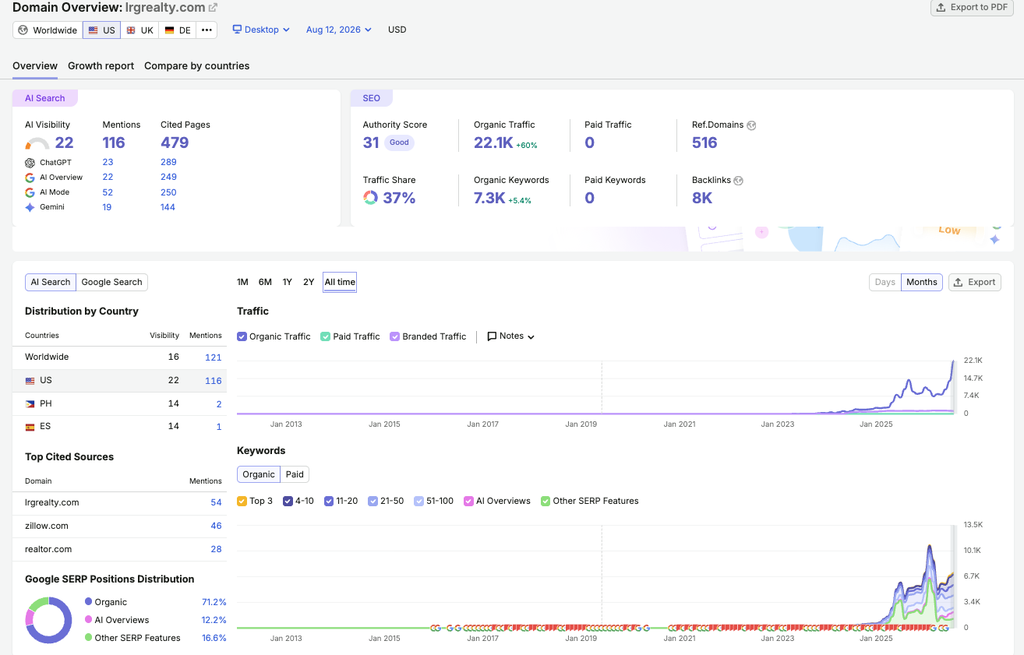Click the Desktop monitor icon
This screenshot has width=1024, height=655.
237,29
